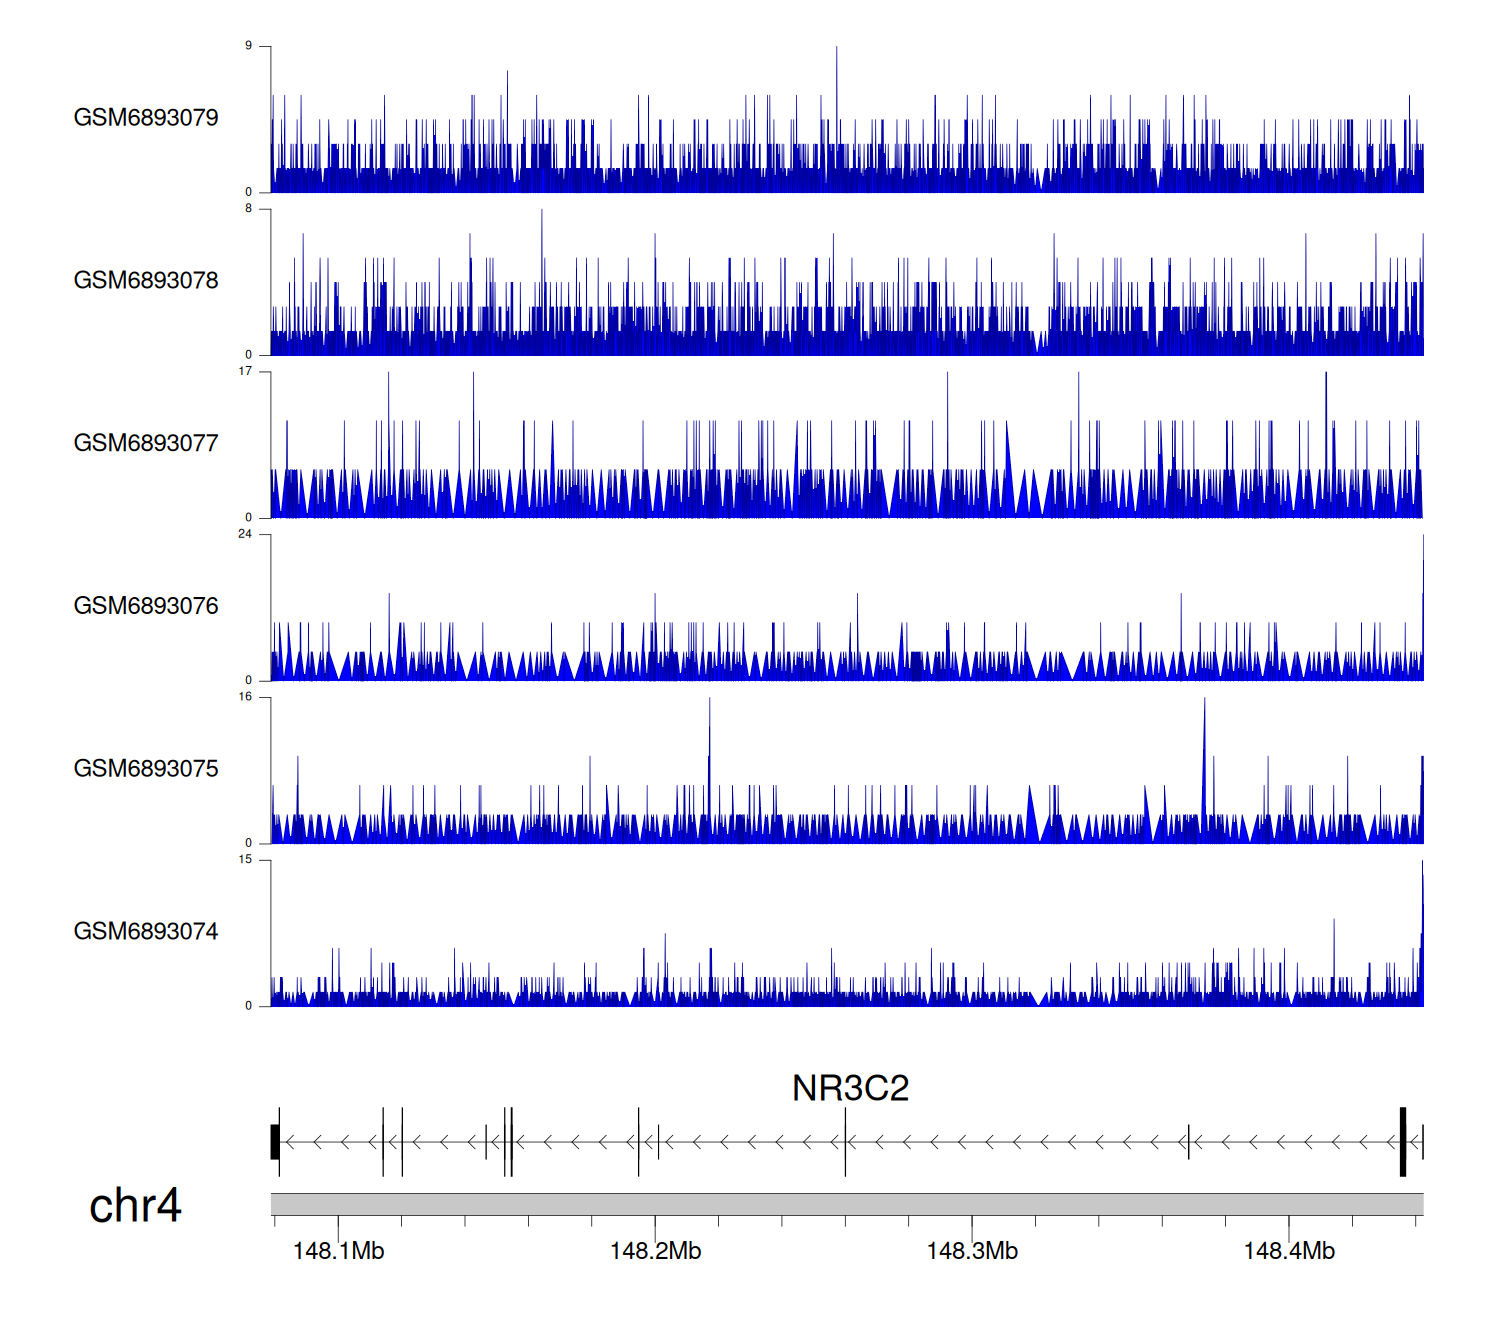This screenshot has height=1320, width=1500.
Task: Click the GSM6893077 sample name
Action: point(146,444)
